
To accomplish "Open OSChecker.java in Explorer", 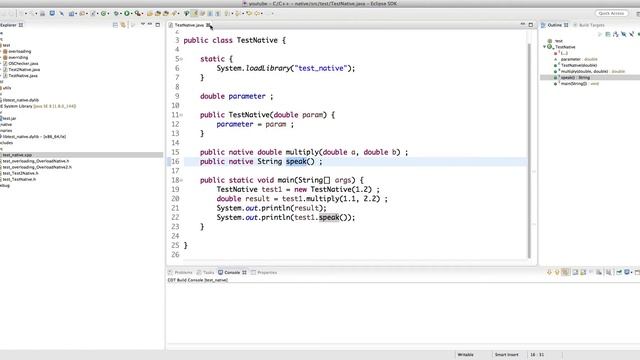I will tap(20, 63).
